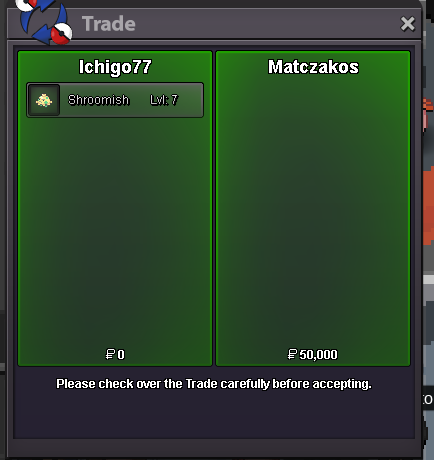Click the Pokédollar symbol beside 50,000
This screenshot has height=460, width=434.
click(x=292, y=354)
